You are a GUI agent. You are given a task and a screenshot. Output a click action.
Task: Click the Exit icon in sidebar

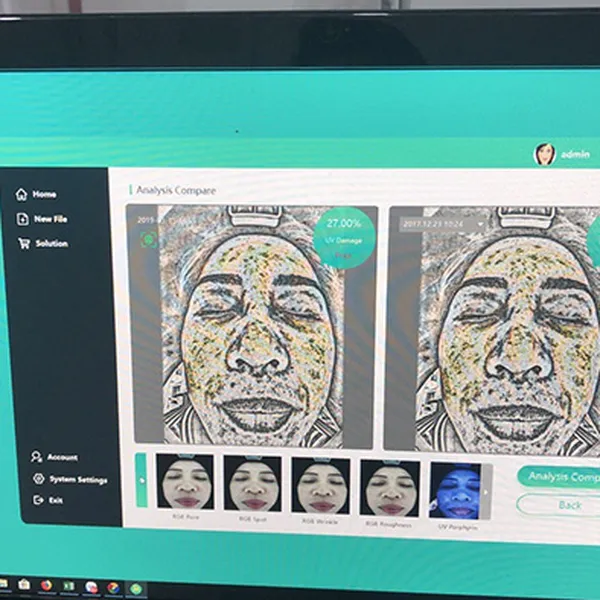pyautogui.click(x=38, y=500)
